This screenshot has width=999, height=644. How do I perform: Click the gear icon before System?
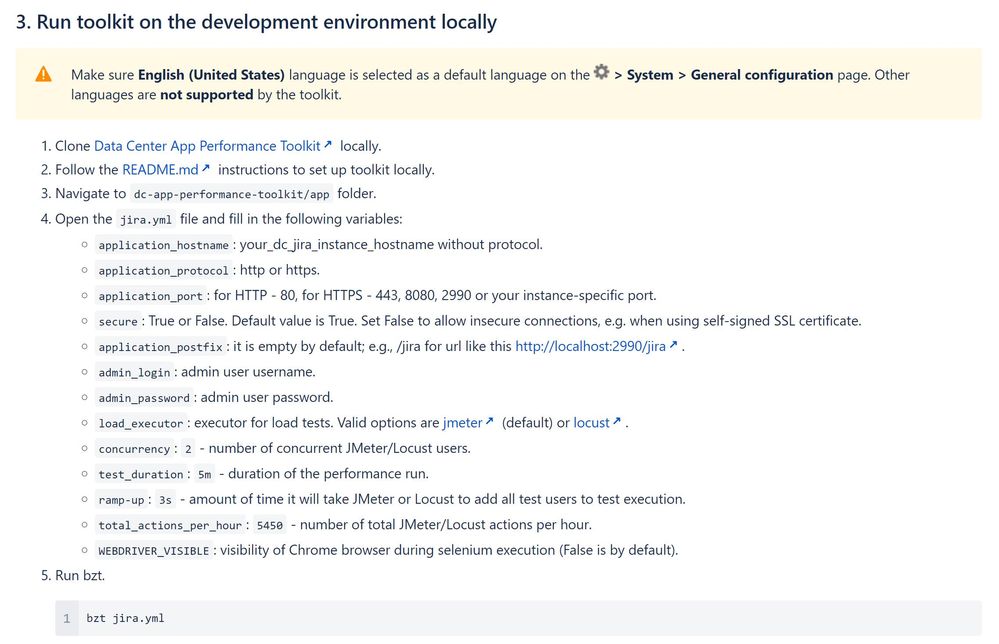[x=601, y=71]
